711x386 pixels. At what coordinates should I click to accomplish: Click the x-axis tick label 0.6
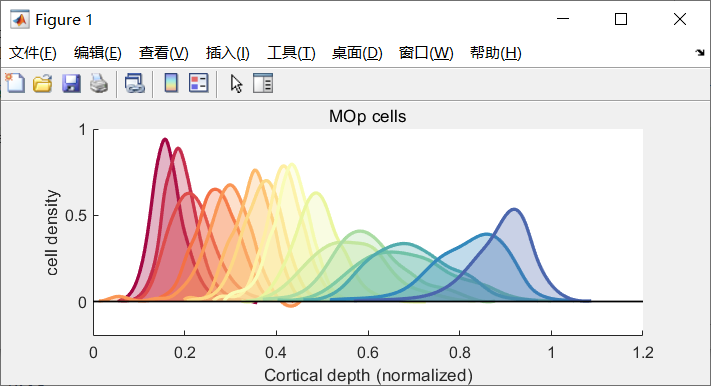coord(368,352)
